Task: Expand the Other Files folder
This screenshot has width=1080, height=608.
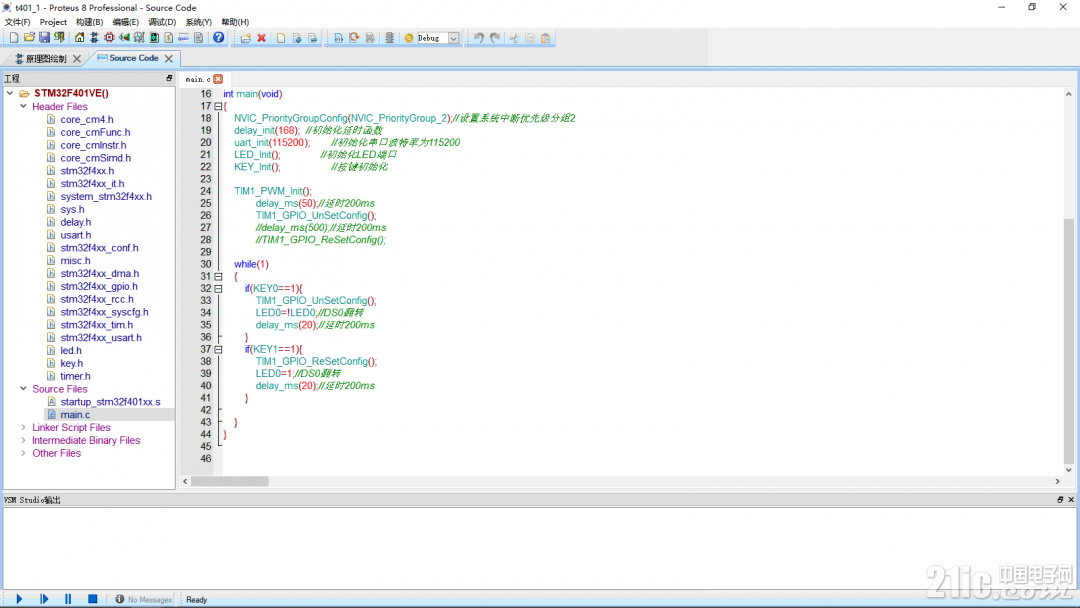Action: [x=23, y=452]
